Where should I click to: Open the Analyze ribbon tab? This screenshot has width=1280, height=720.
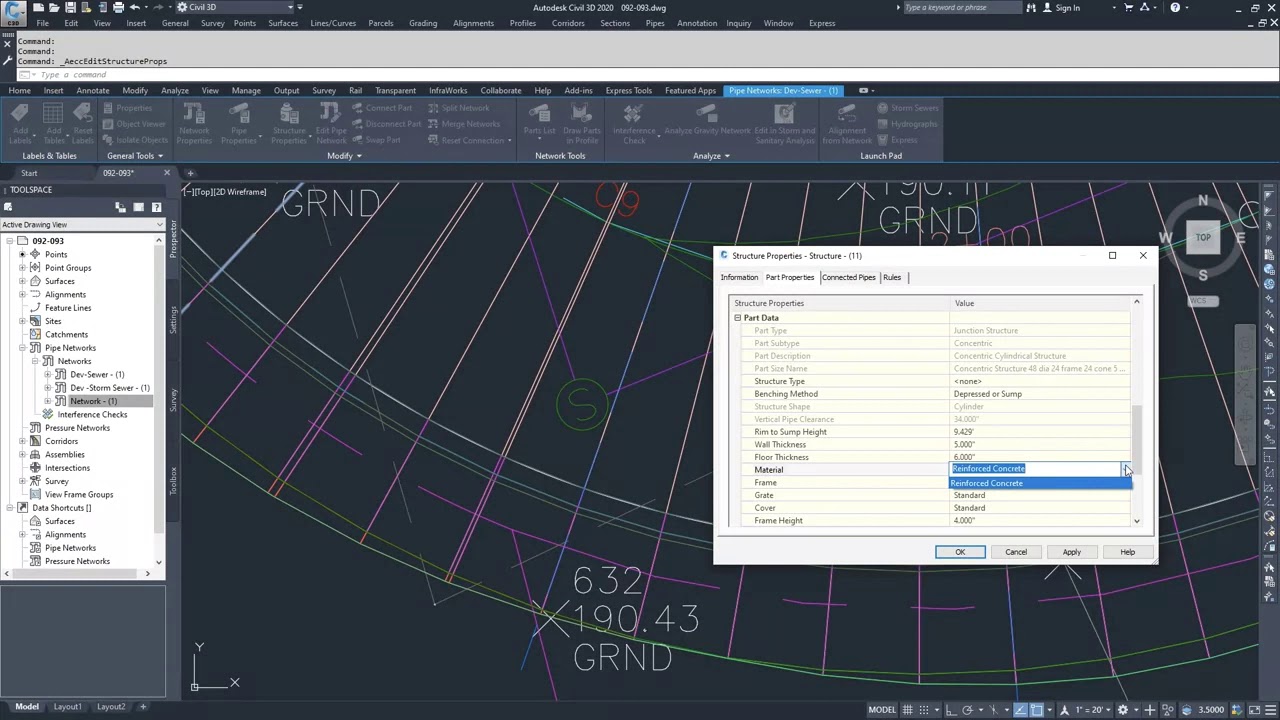[175, 90]
